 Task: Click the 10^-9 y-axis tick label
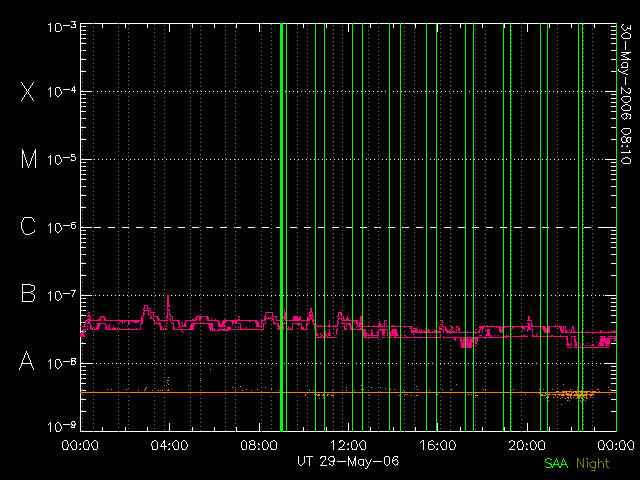coord(62,427)
